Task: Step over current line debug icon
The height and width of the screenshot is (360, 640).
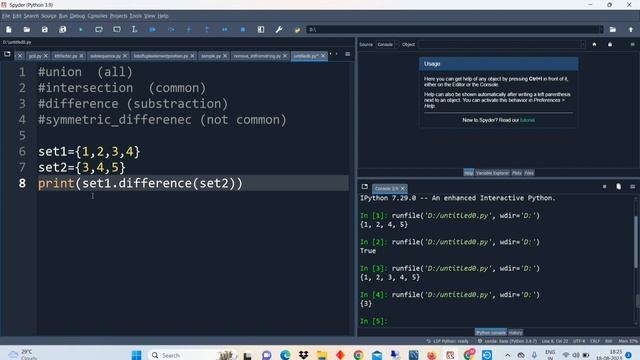Action: coord(171,29)
